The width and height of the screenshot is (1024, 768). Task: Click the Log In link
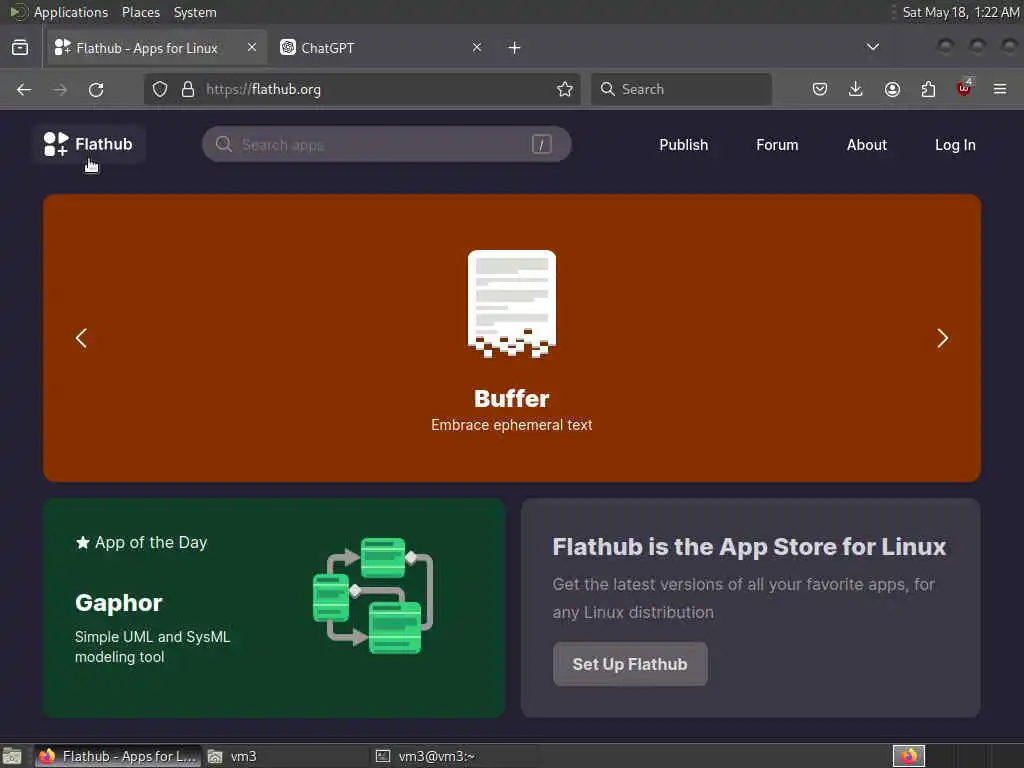pos(955,145)
